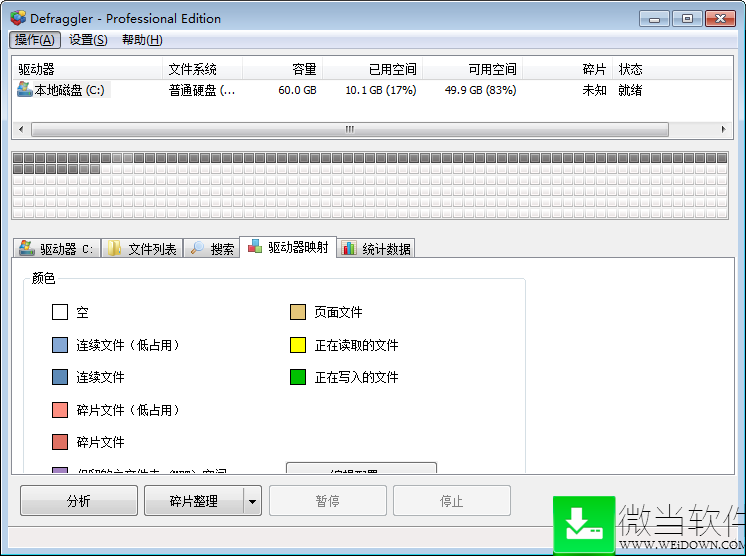746x556 pixels.
Task: Open the 帮助(H) menu
Action: 142,39
